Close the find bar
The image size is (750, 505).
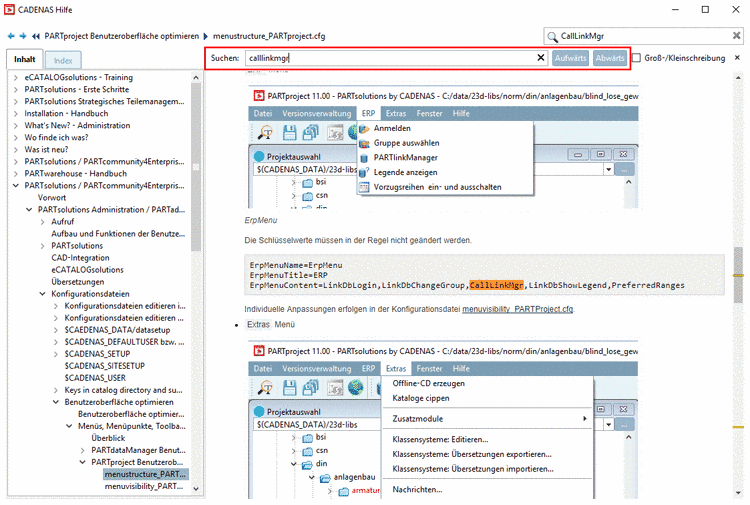737,57
